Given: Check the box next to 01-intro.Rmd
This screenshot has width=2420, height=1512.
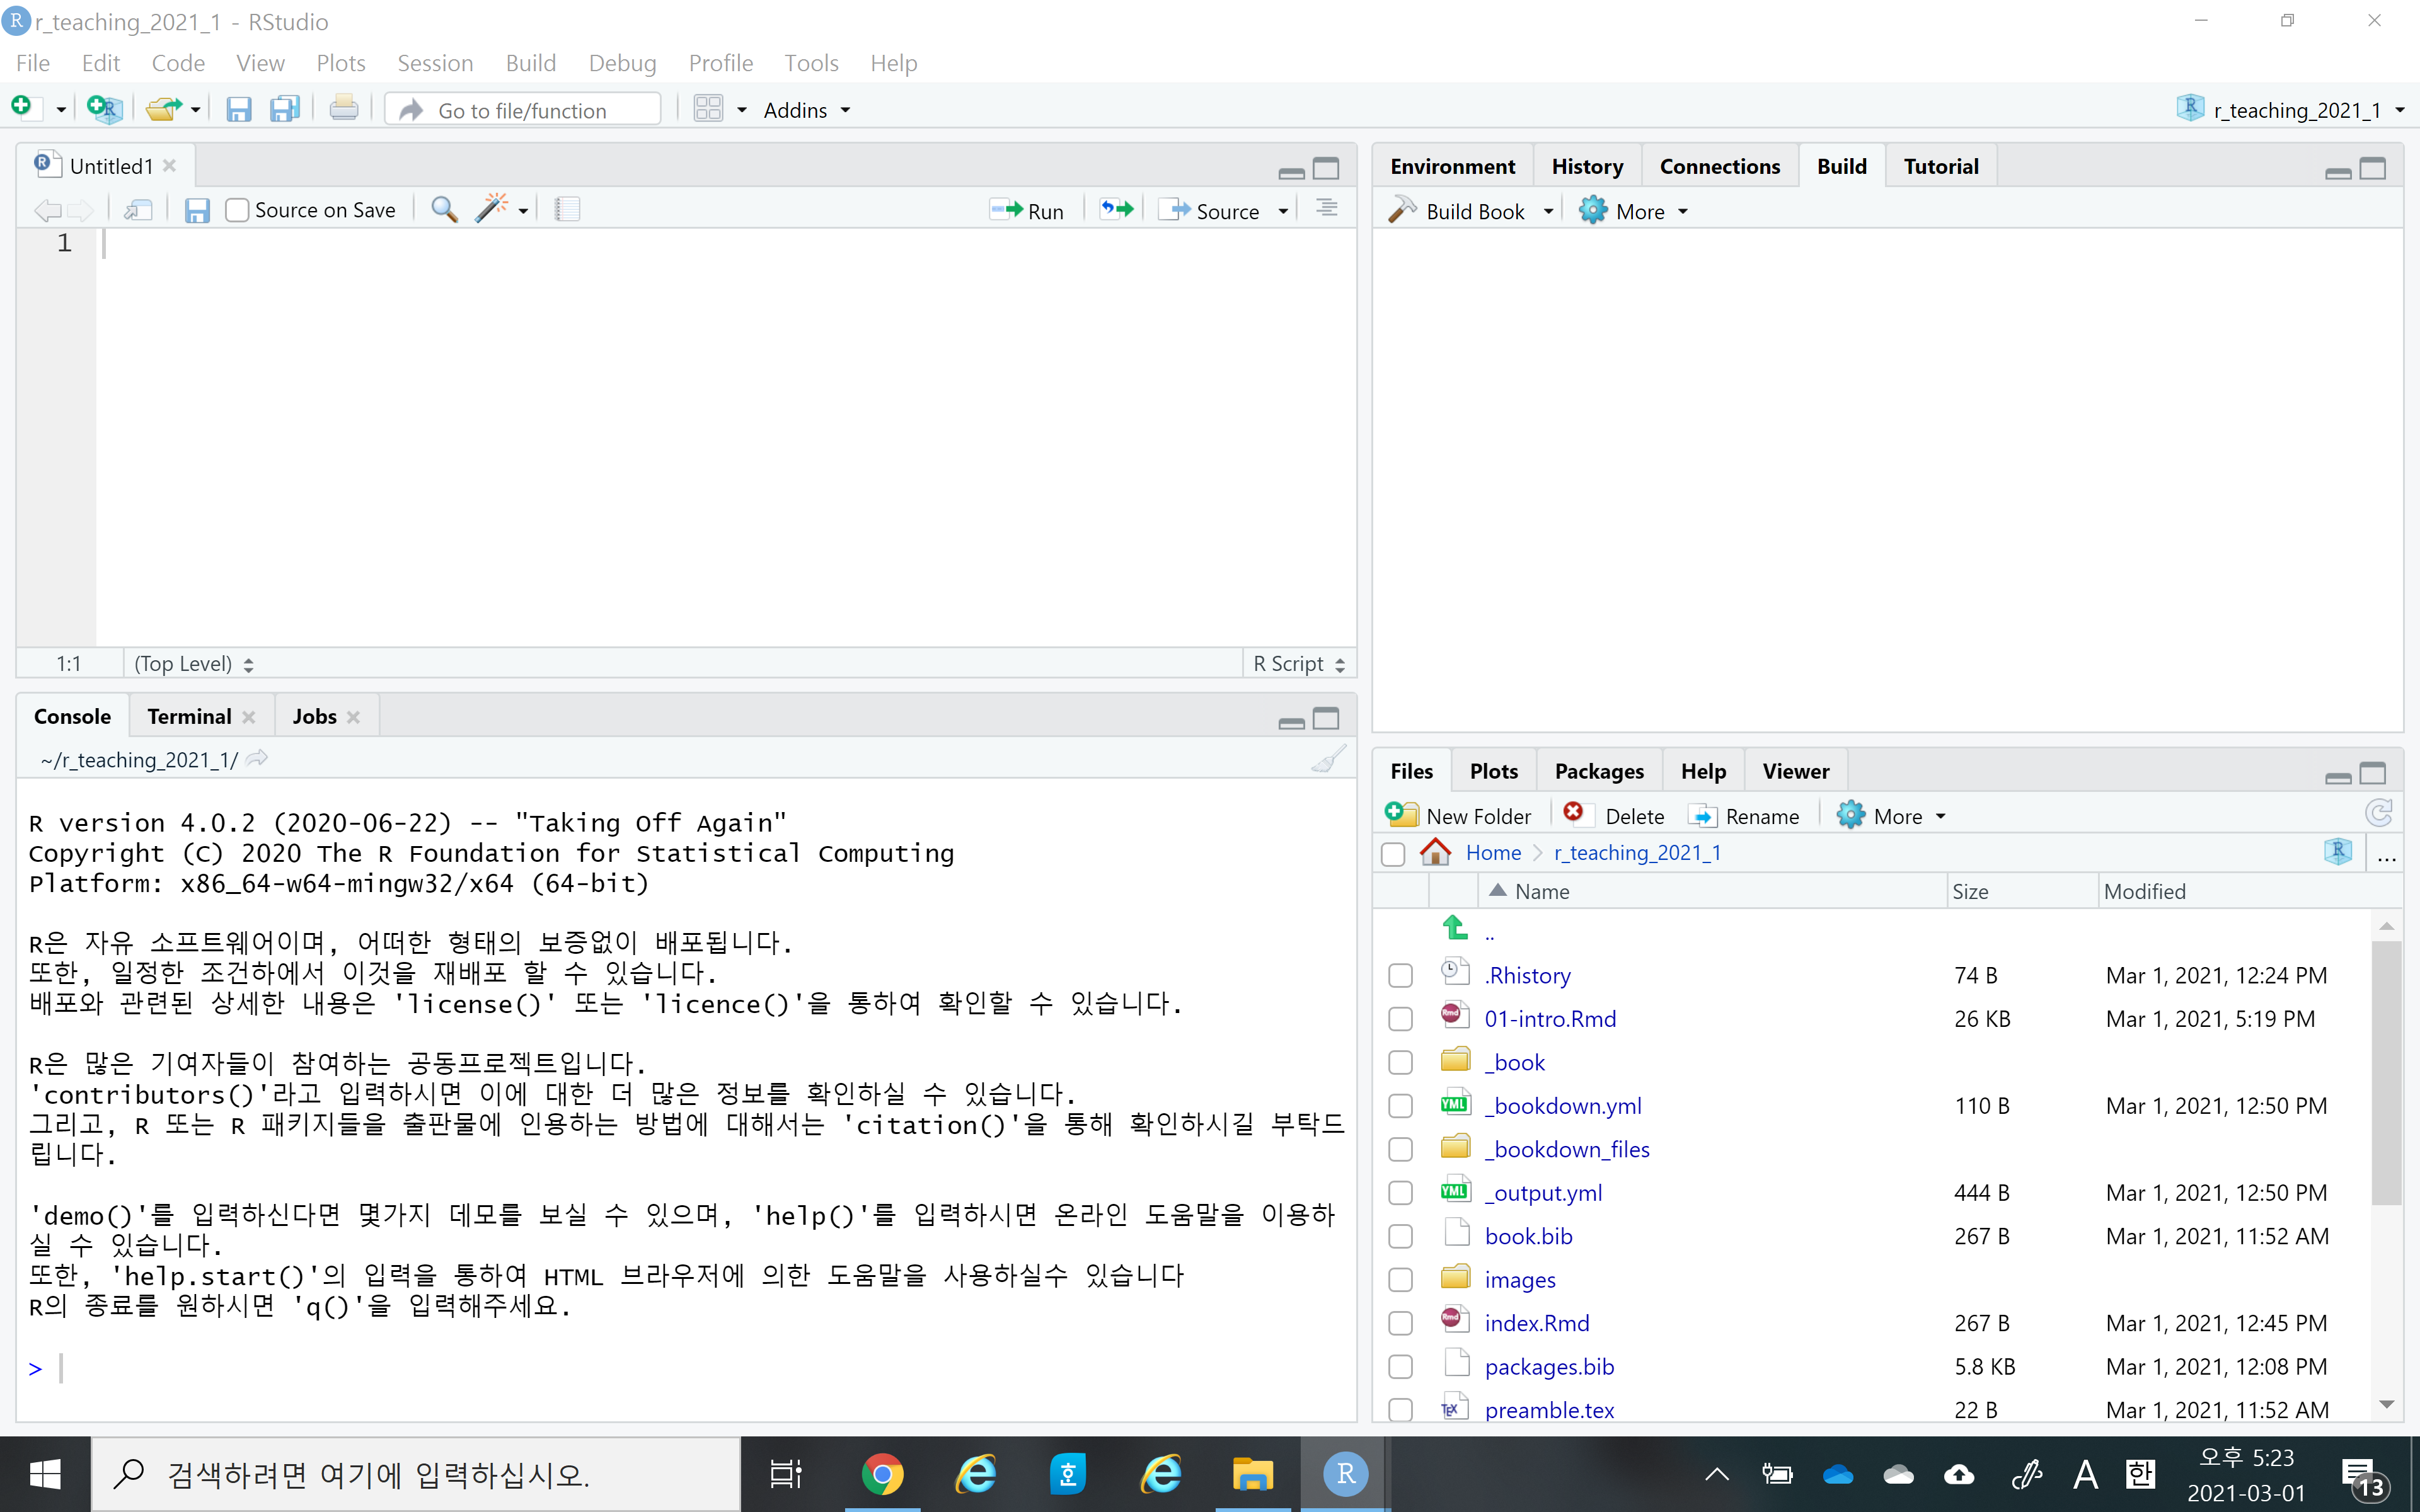Looking at the screenshot, I should click(x=1400, y=1019).
